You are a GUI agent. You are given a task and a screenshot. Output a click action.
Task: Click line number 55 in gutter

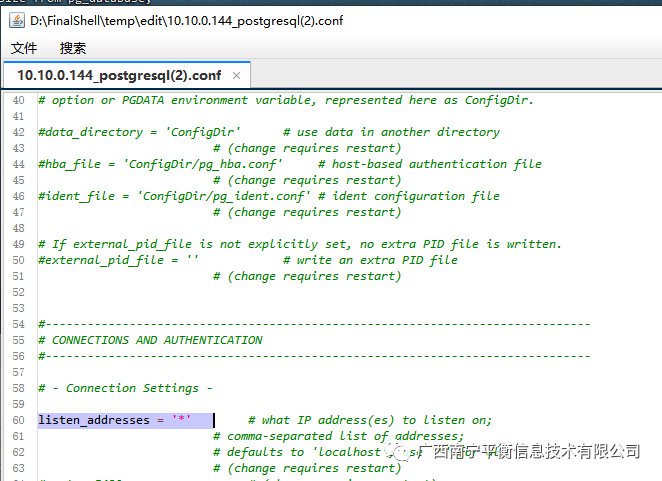[x=19, y=340]
